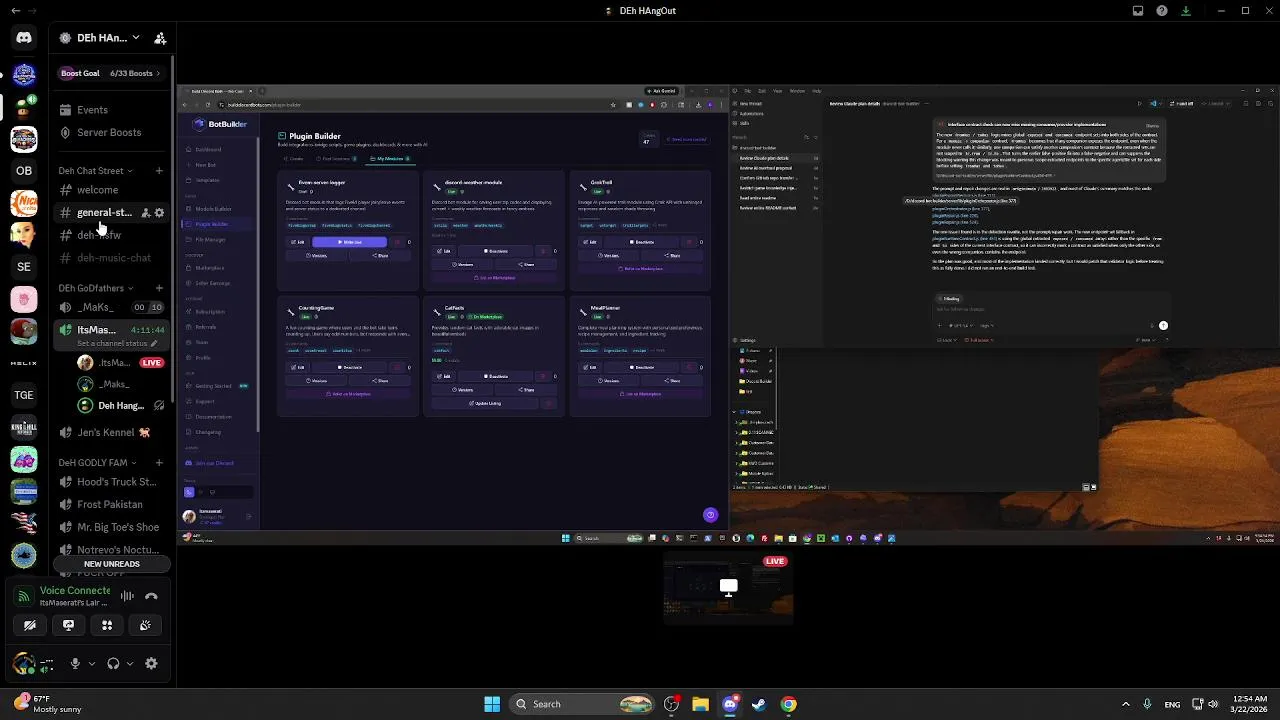
Task: Open the deh-nsfw channel
Action: (112, 235)
